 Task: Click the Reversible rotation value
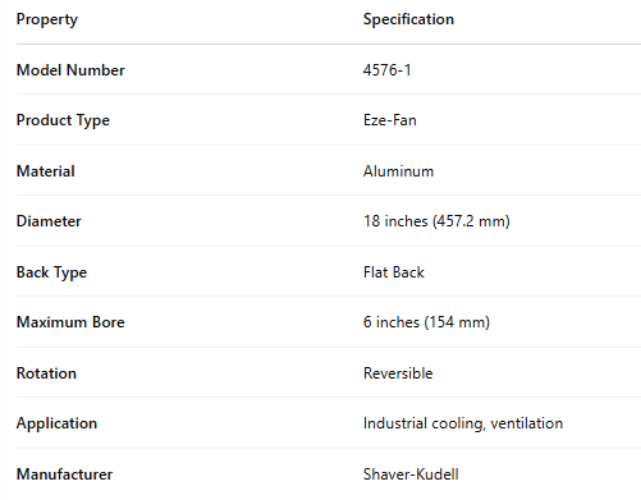coord(398,373)
